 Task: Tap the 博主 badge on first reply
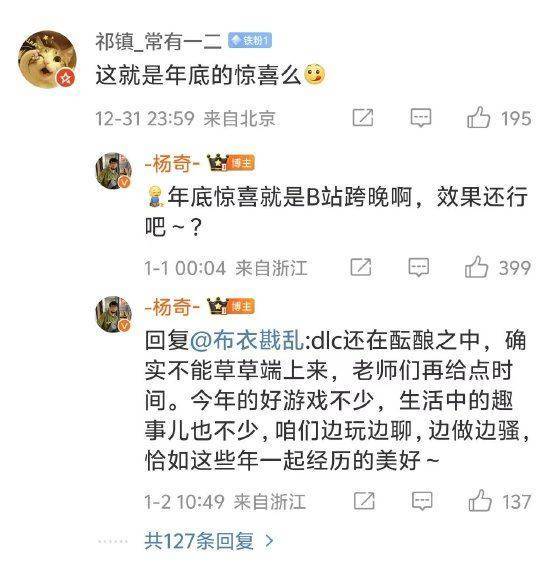coord(241,163)
